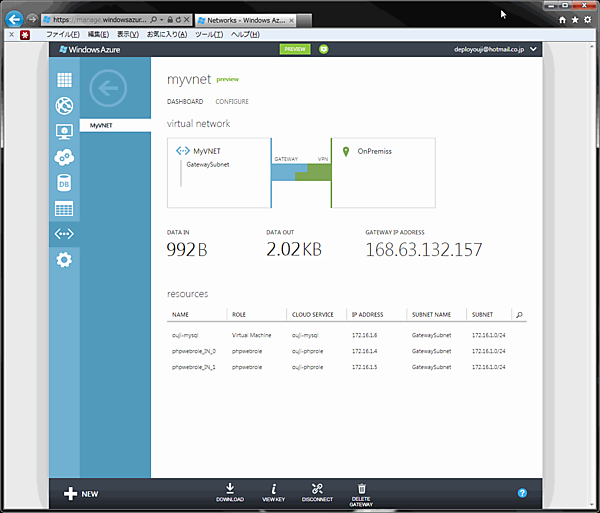Open Storage table icon in sidebar
This screenshot has height=513, width=600.
coord(64,209)
